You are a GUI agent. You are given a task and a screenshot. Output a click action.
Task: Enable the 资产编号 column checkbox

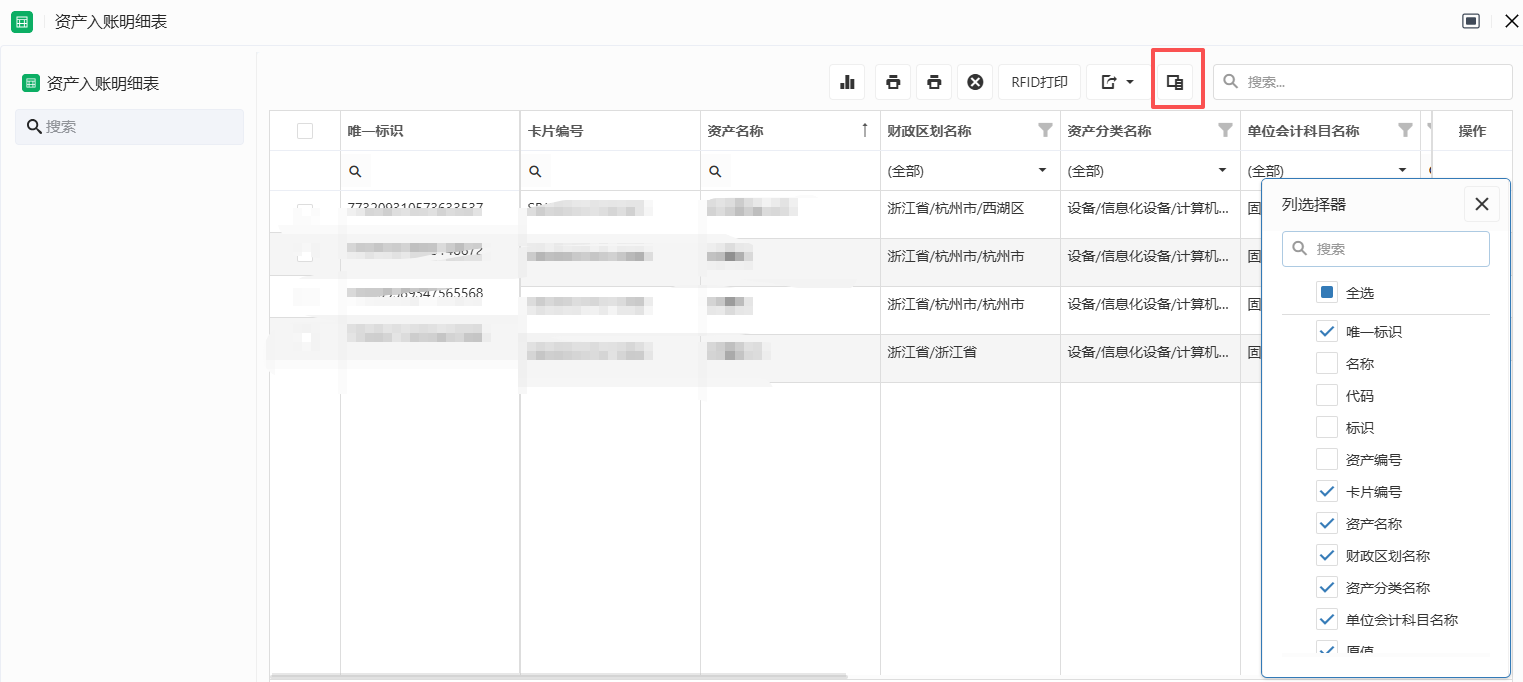1327,460
